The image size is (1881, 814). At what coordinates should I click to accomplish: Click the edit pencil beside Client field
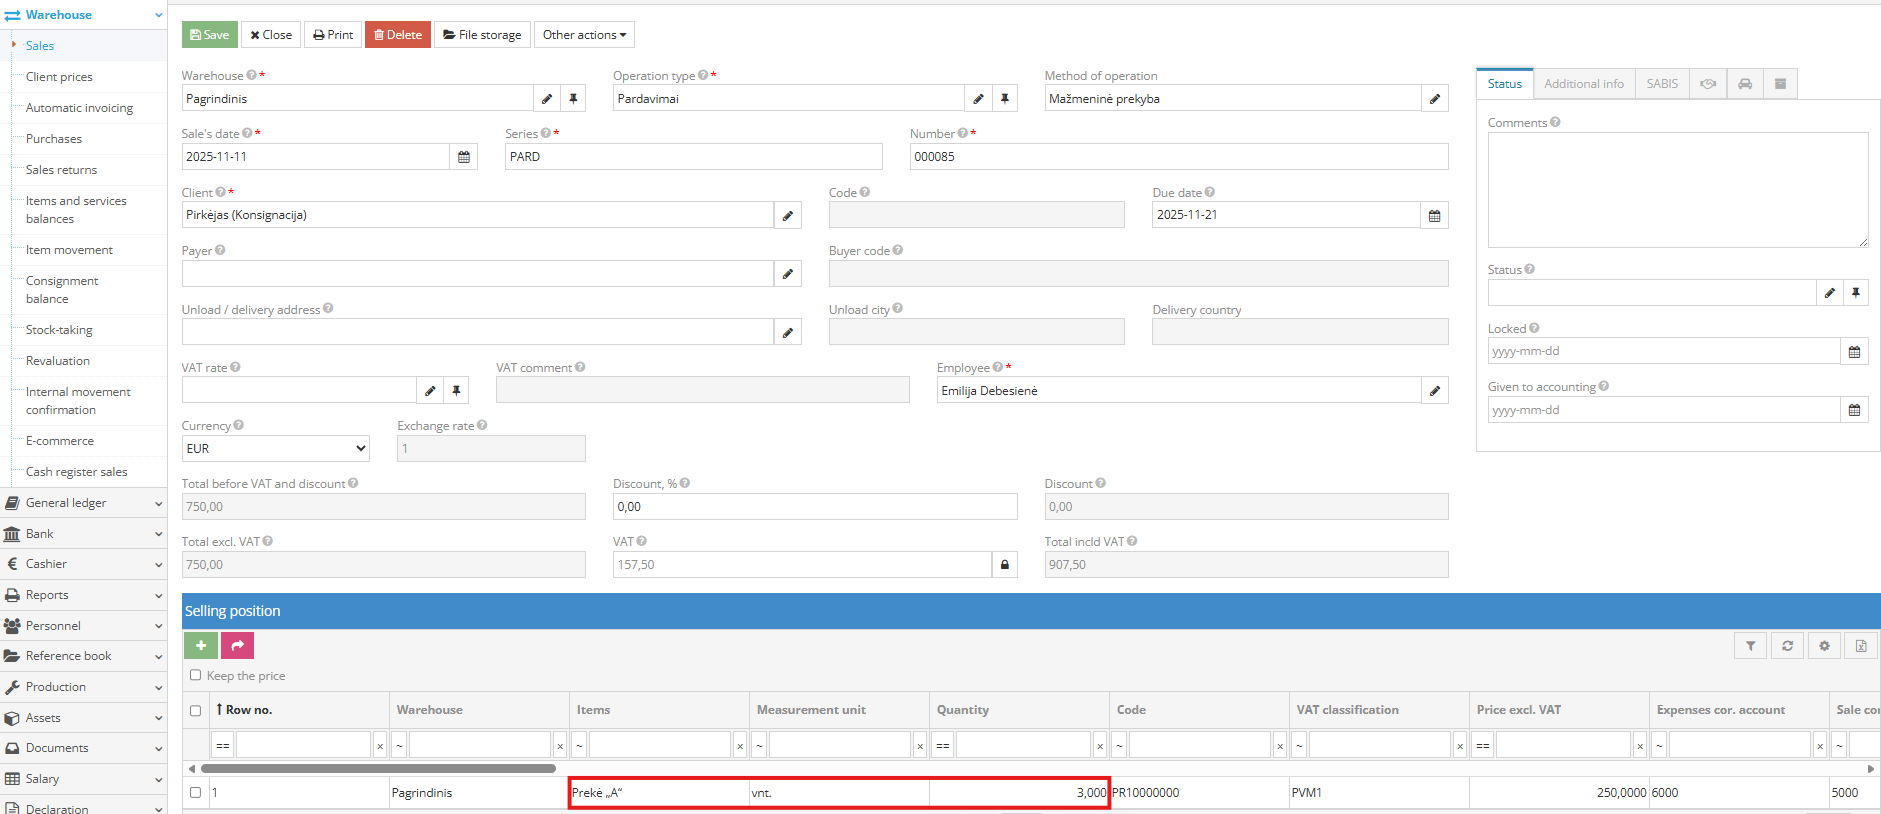click(x=788, y=215)
